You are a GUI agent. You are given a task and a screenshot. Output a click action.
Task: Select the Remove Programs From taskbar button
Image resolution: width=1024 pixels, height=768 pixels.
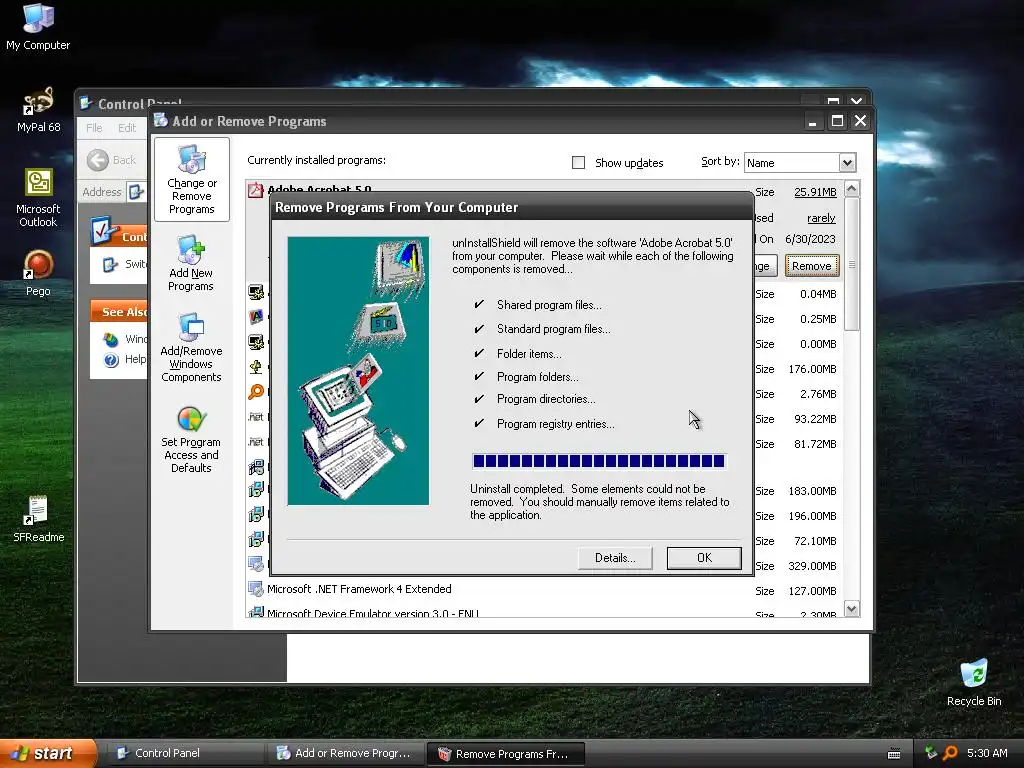coord(505,754)
